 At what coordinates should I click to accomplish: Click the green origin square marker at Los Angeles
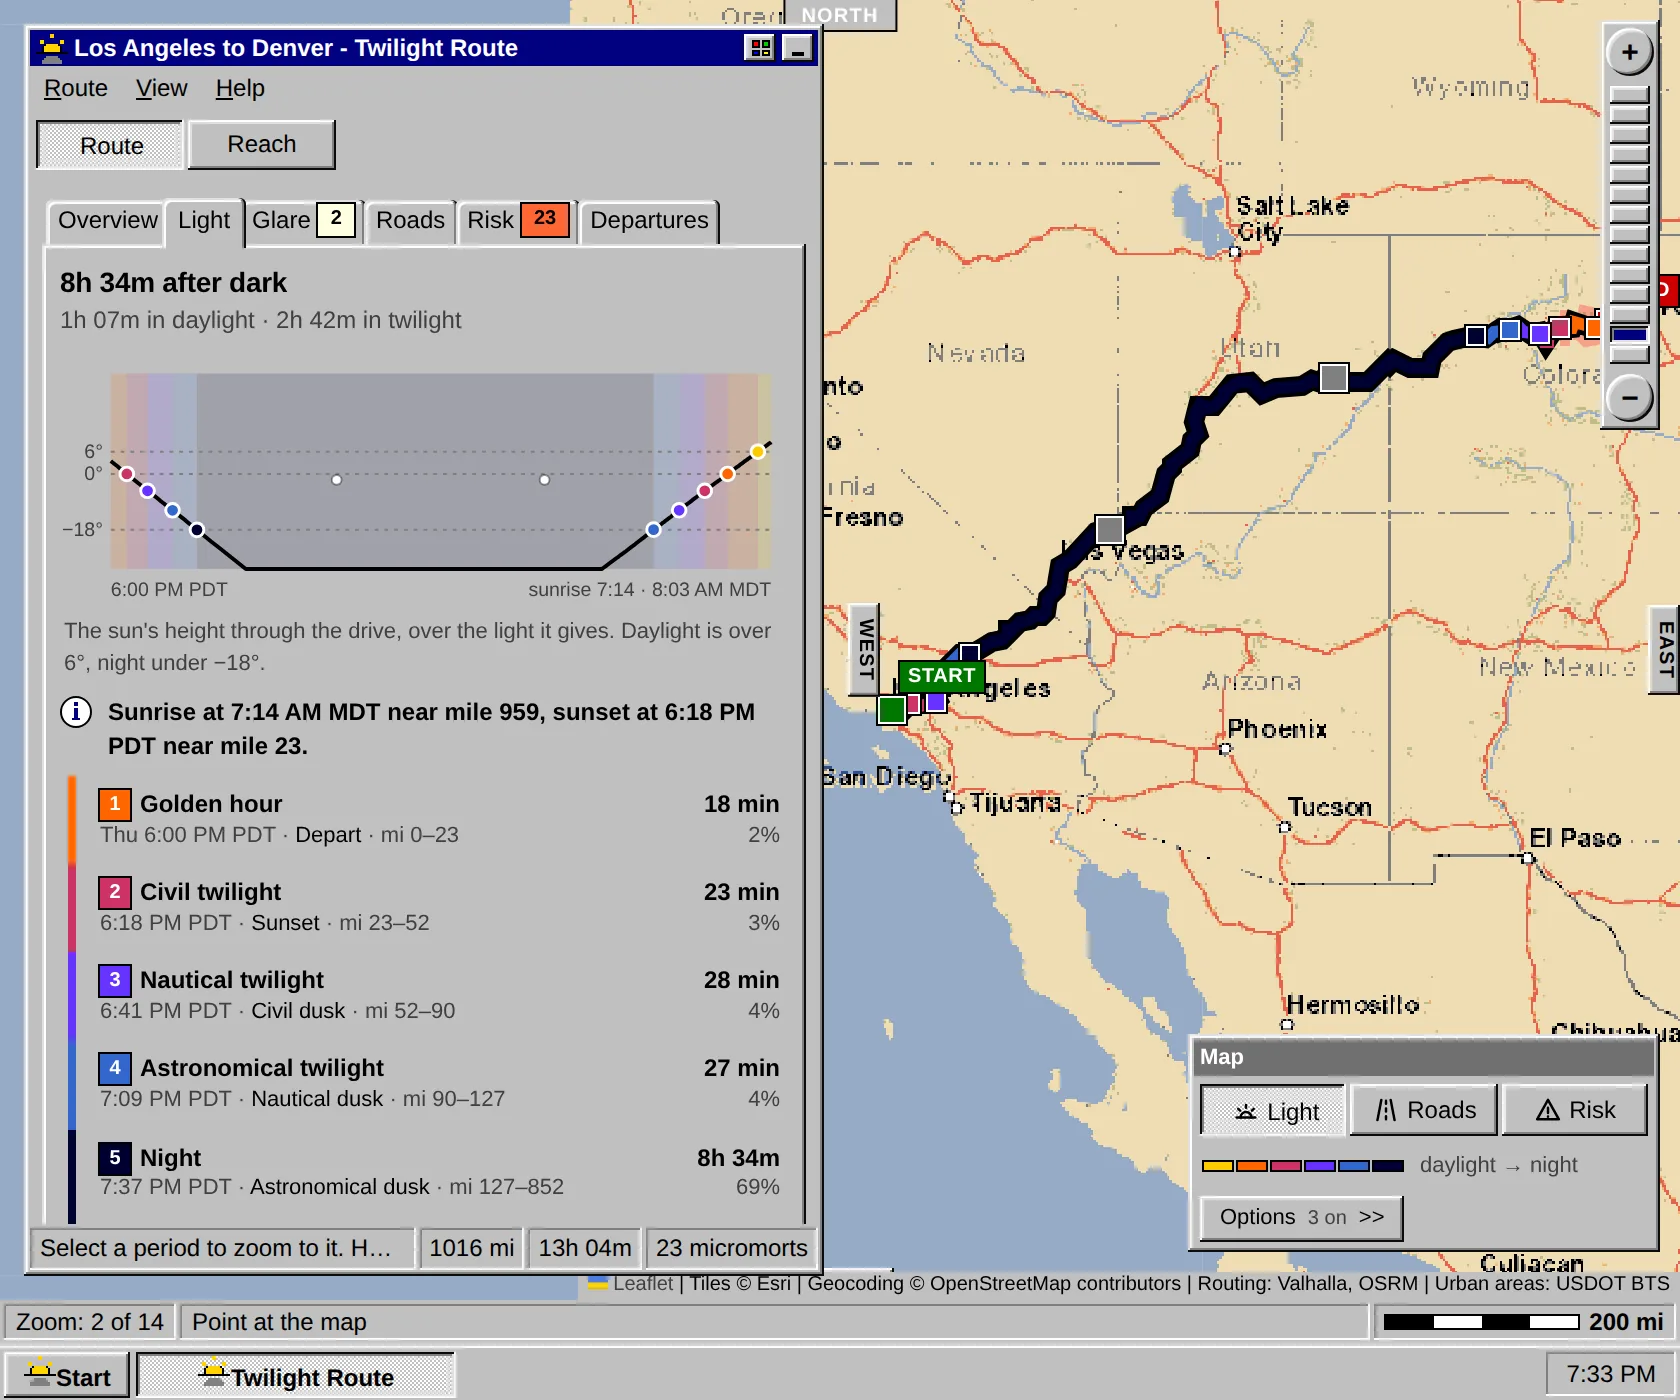(892, 710)
